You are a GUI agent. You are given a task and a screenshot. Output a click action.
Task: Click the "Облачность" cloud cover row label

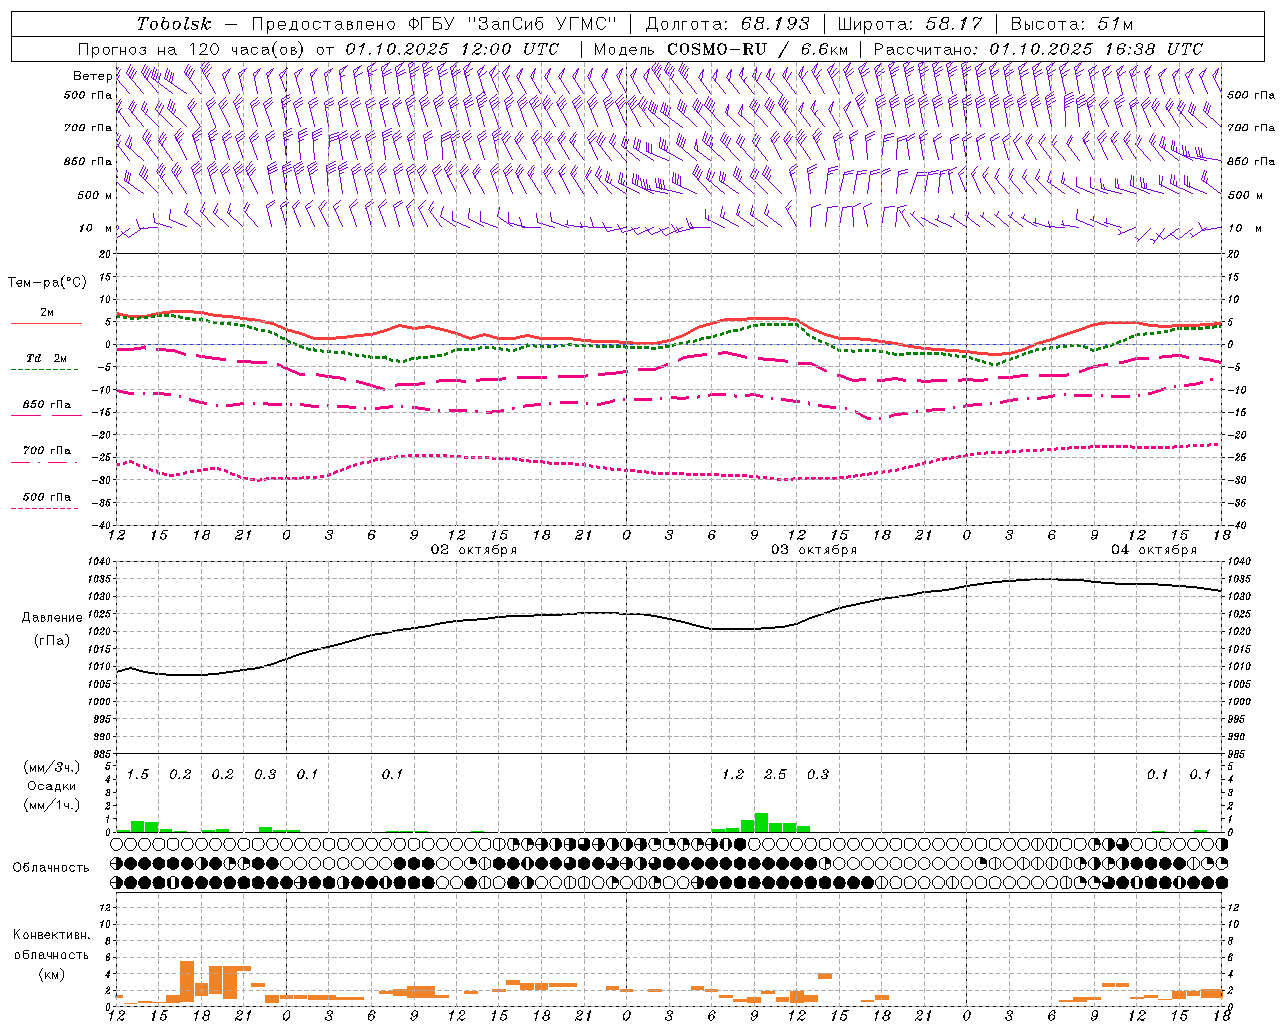click(51, 867)
